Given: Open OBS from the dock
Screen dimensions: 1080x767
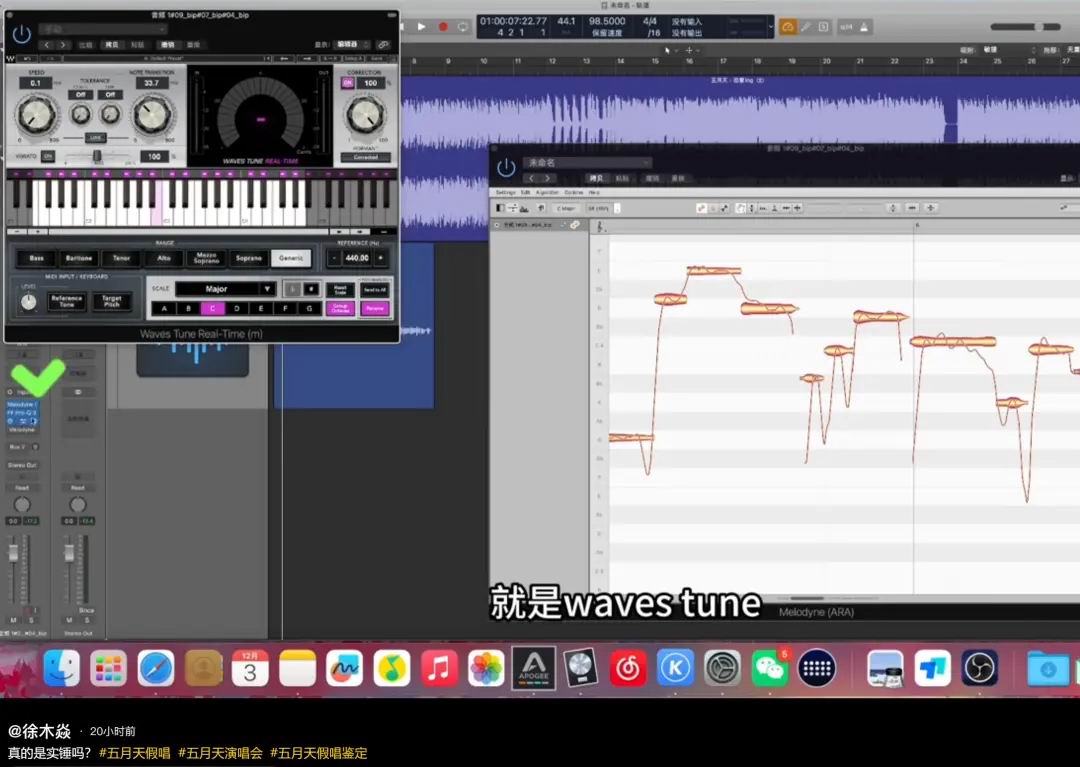Looking at the screenshot, I should 980,668.
